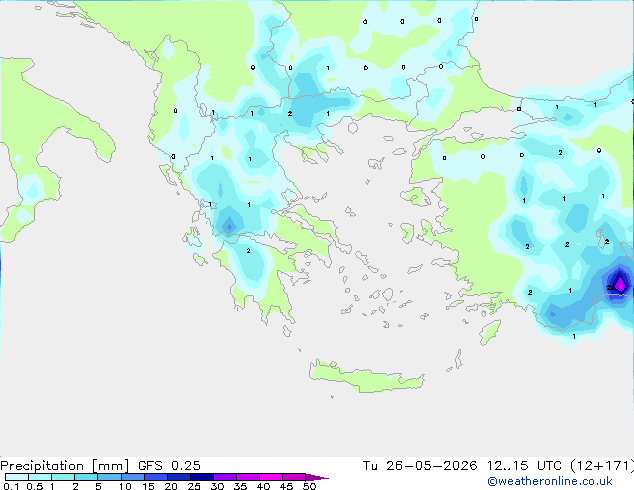The height and width of the screenshot is (490, 634).
Task: Click the legend label '50'
Action: pyautogui.click(x=309, y=486)
